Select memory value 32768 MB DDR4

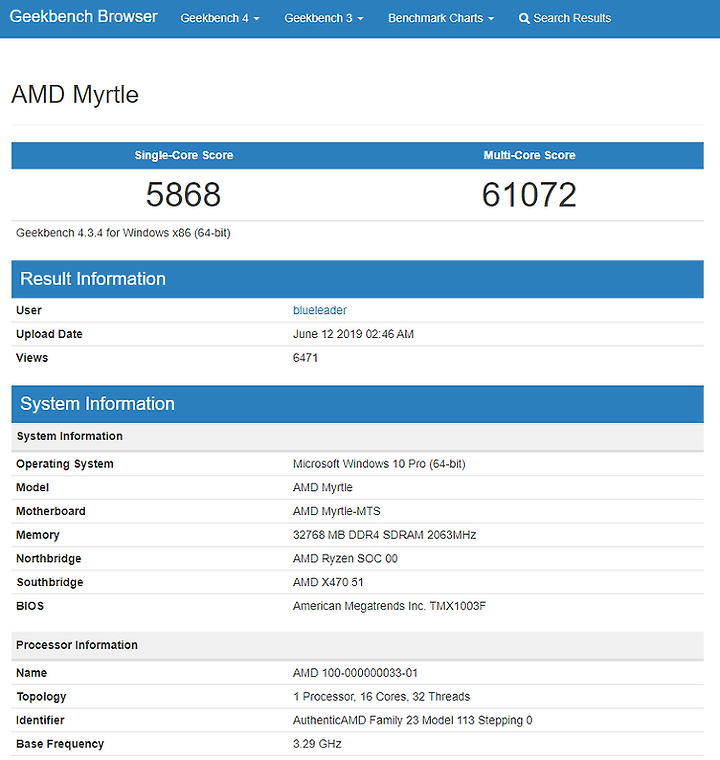pyautogui.click(x=384, y=535)
